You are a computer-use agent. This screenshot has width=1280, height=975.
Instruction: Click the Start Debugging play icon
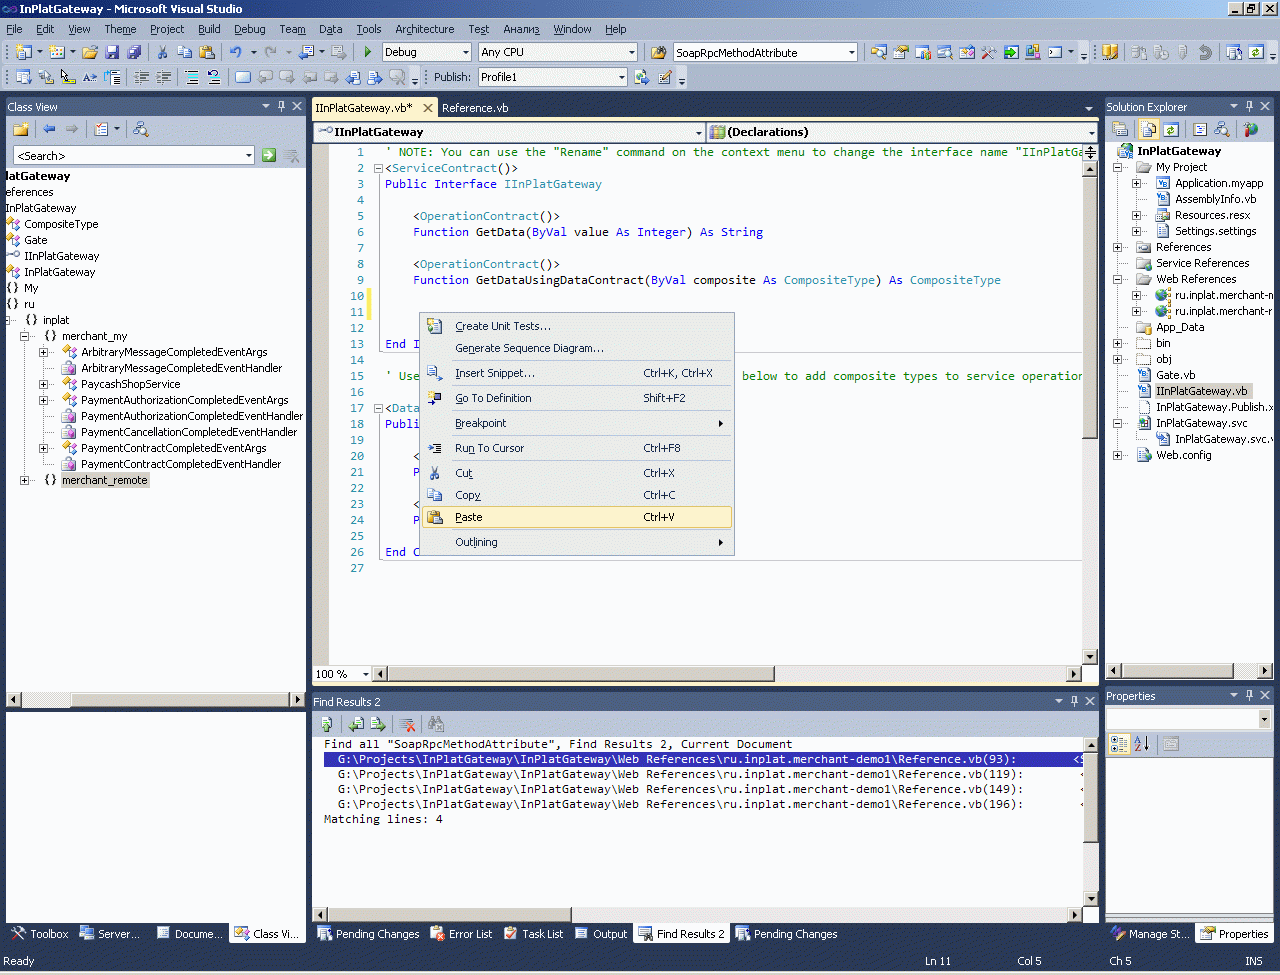point(368,52)
